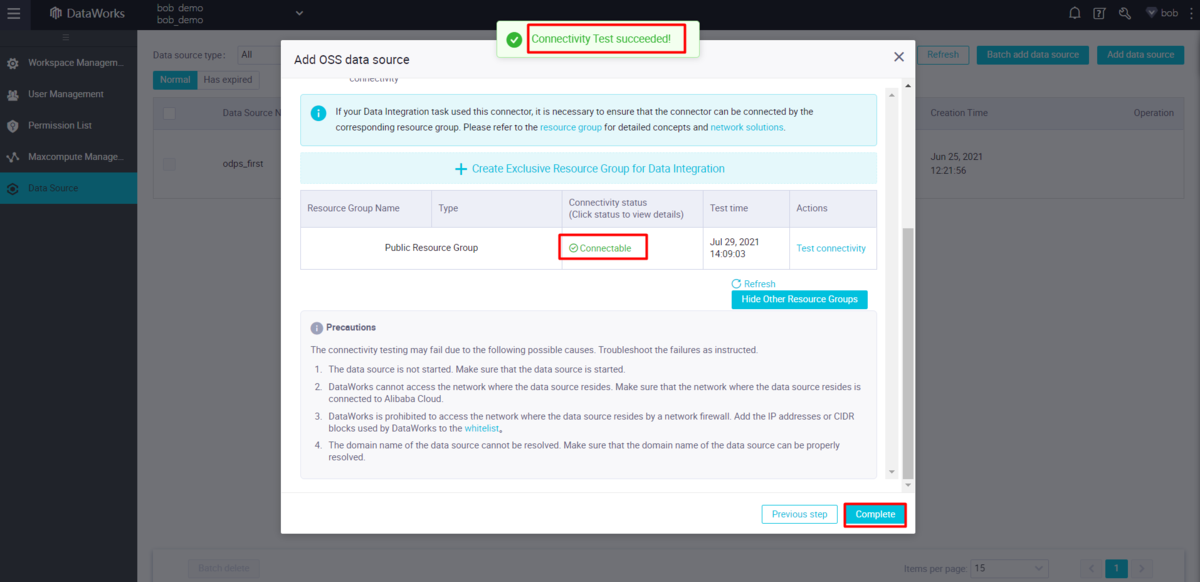
Task: Click the DataWorks logo
Action: 87,13
